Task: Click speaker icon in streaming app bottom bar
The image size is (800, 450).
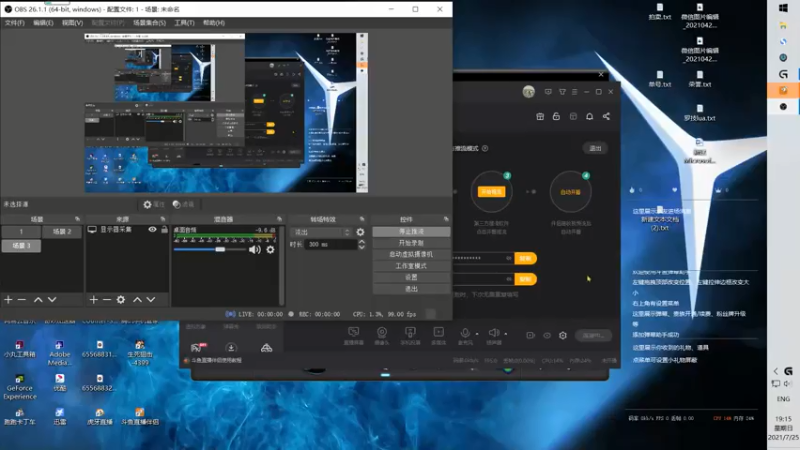Action: pos(493,333)
